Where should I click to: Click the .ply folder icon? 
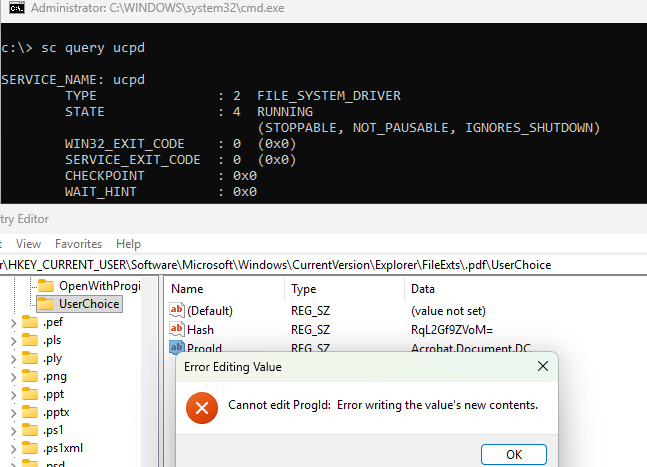(30, 358)
